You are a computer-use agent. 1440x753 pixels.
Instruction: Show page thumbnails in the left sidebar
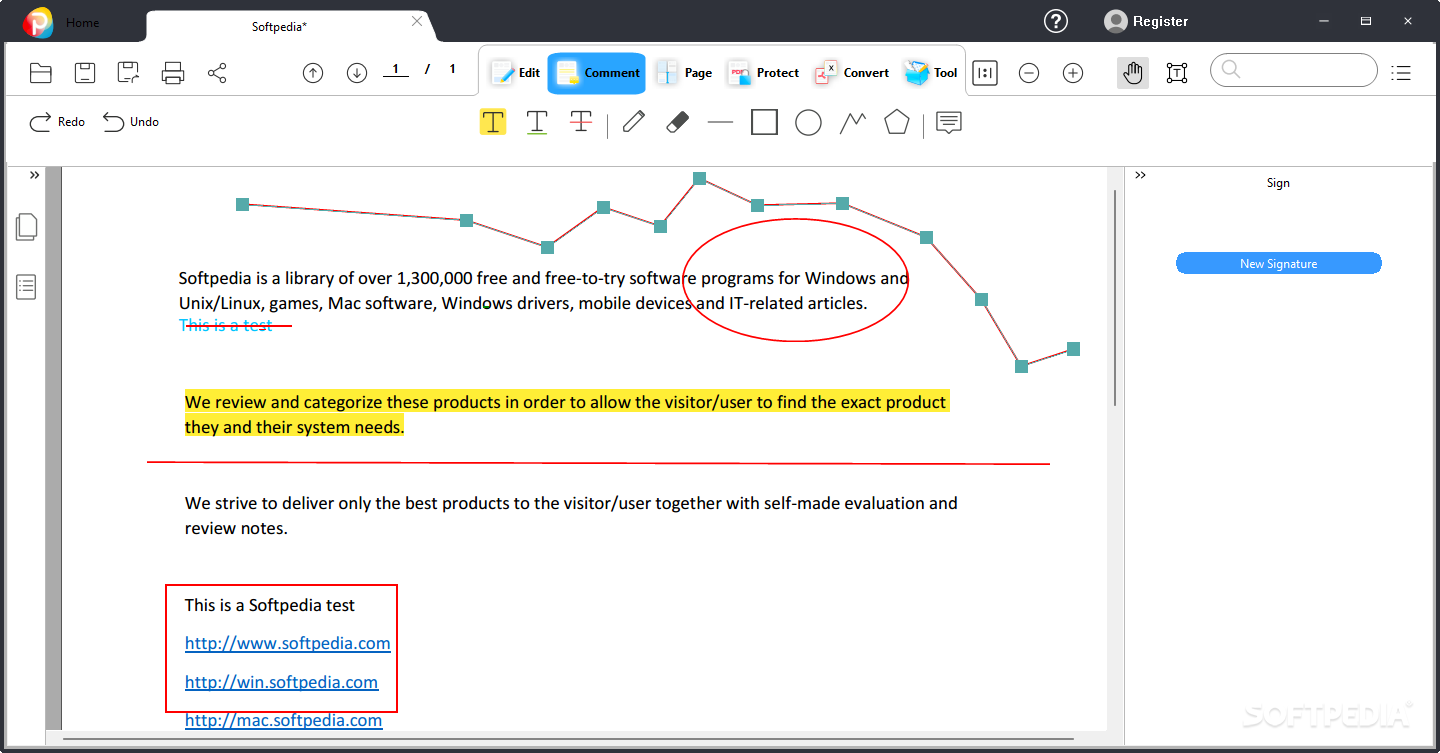[27, 227]
